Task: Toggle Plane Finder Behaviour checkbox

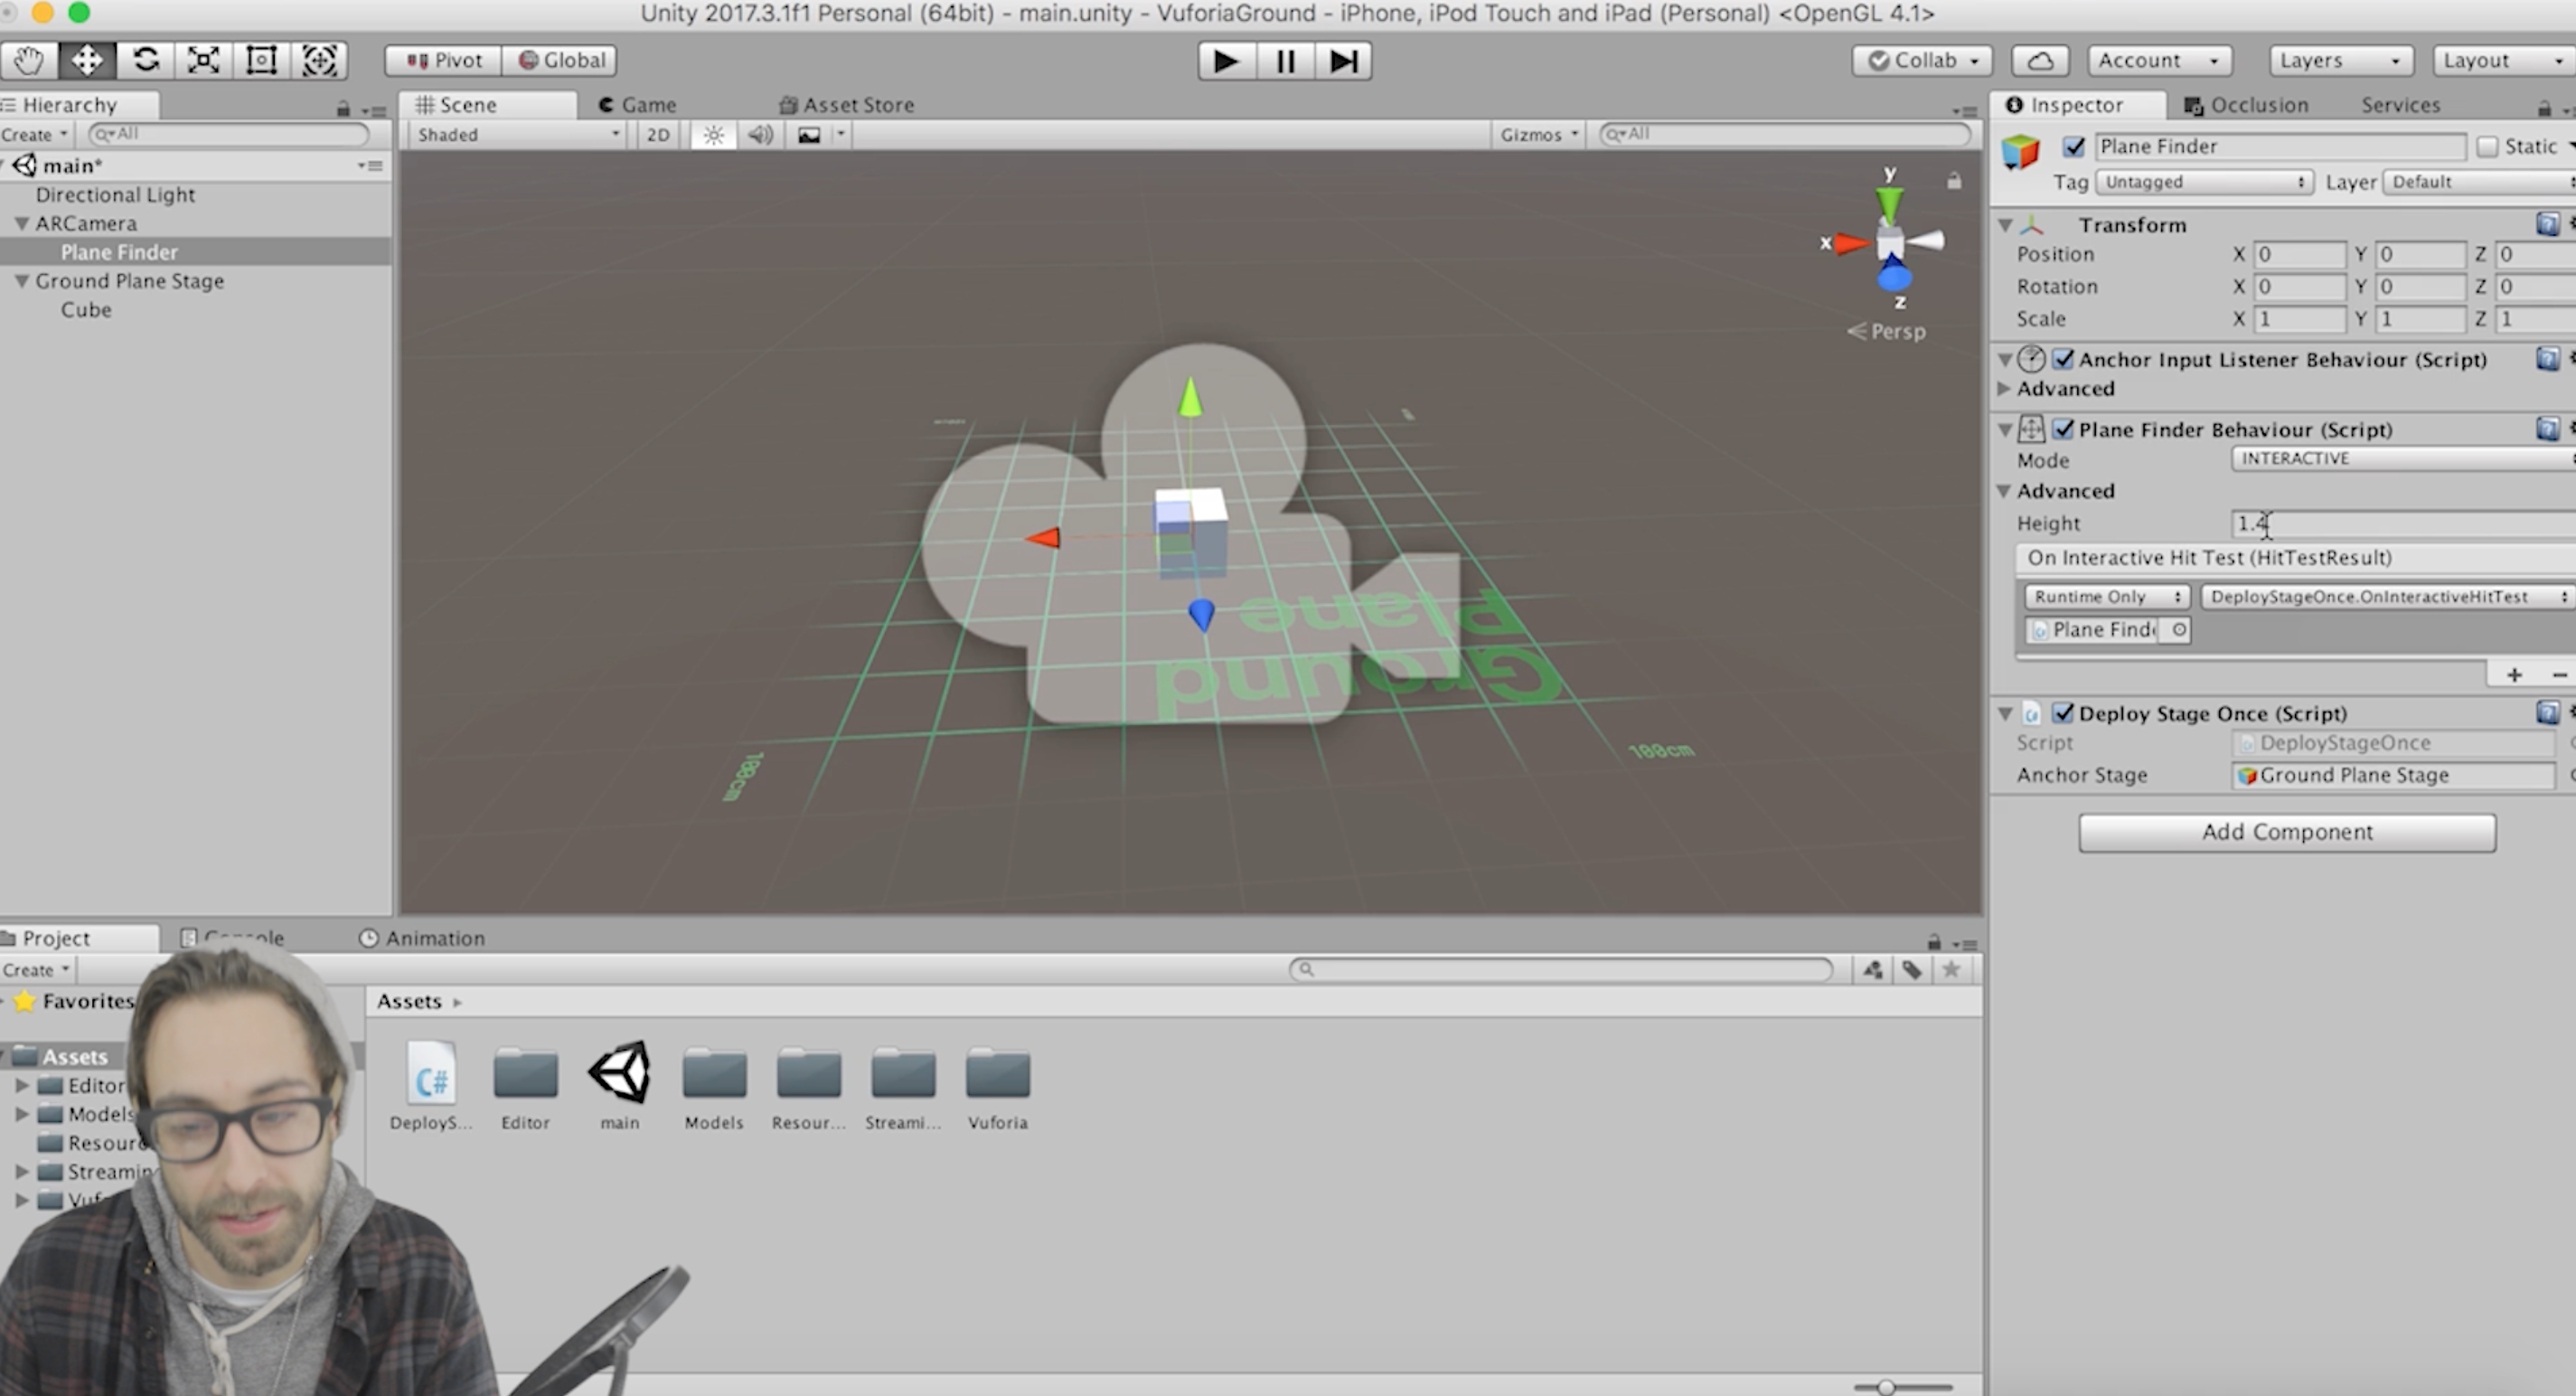Action: [2063, 429]
